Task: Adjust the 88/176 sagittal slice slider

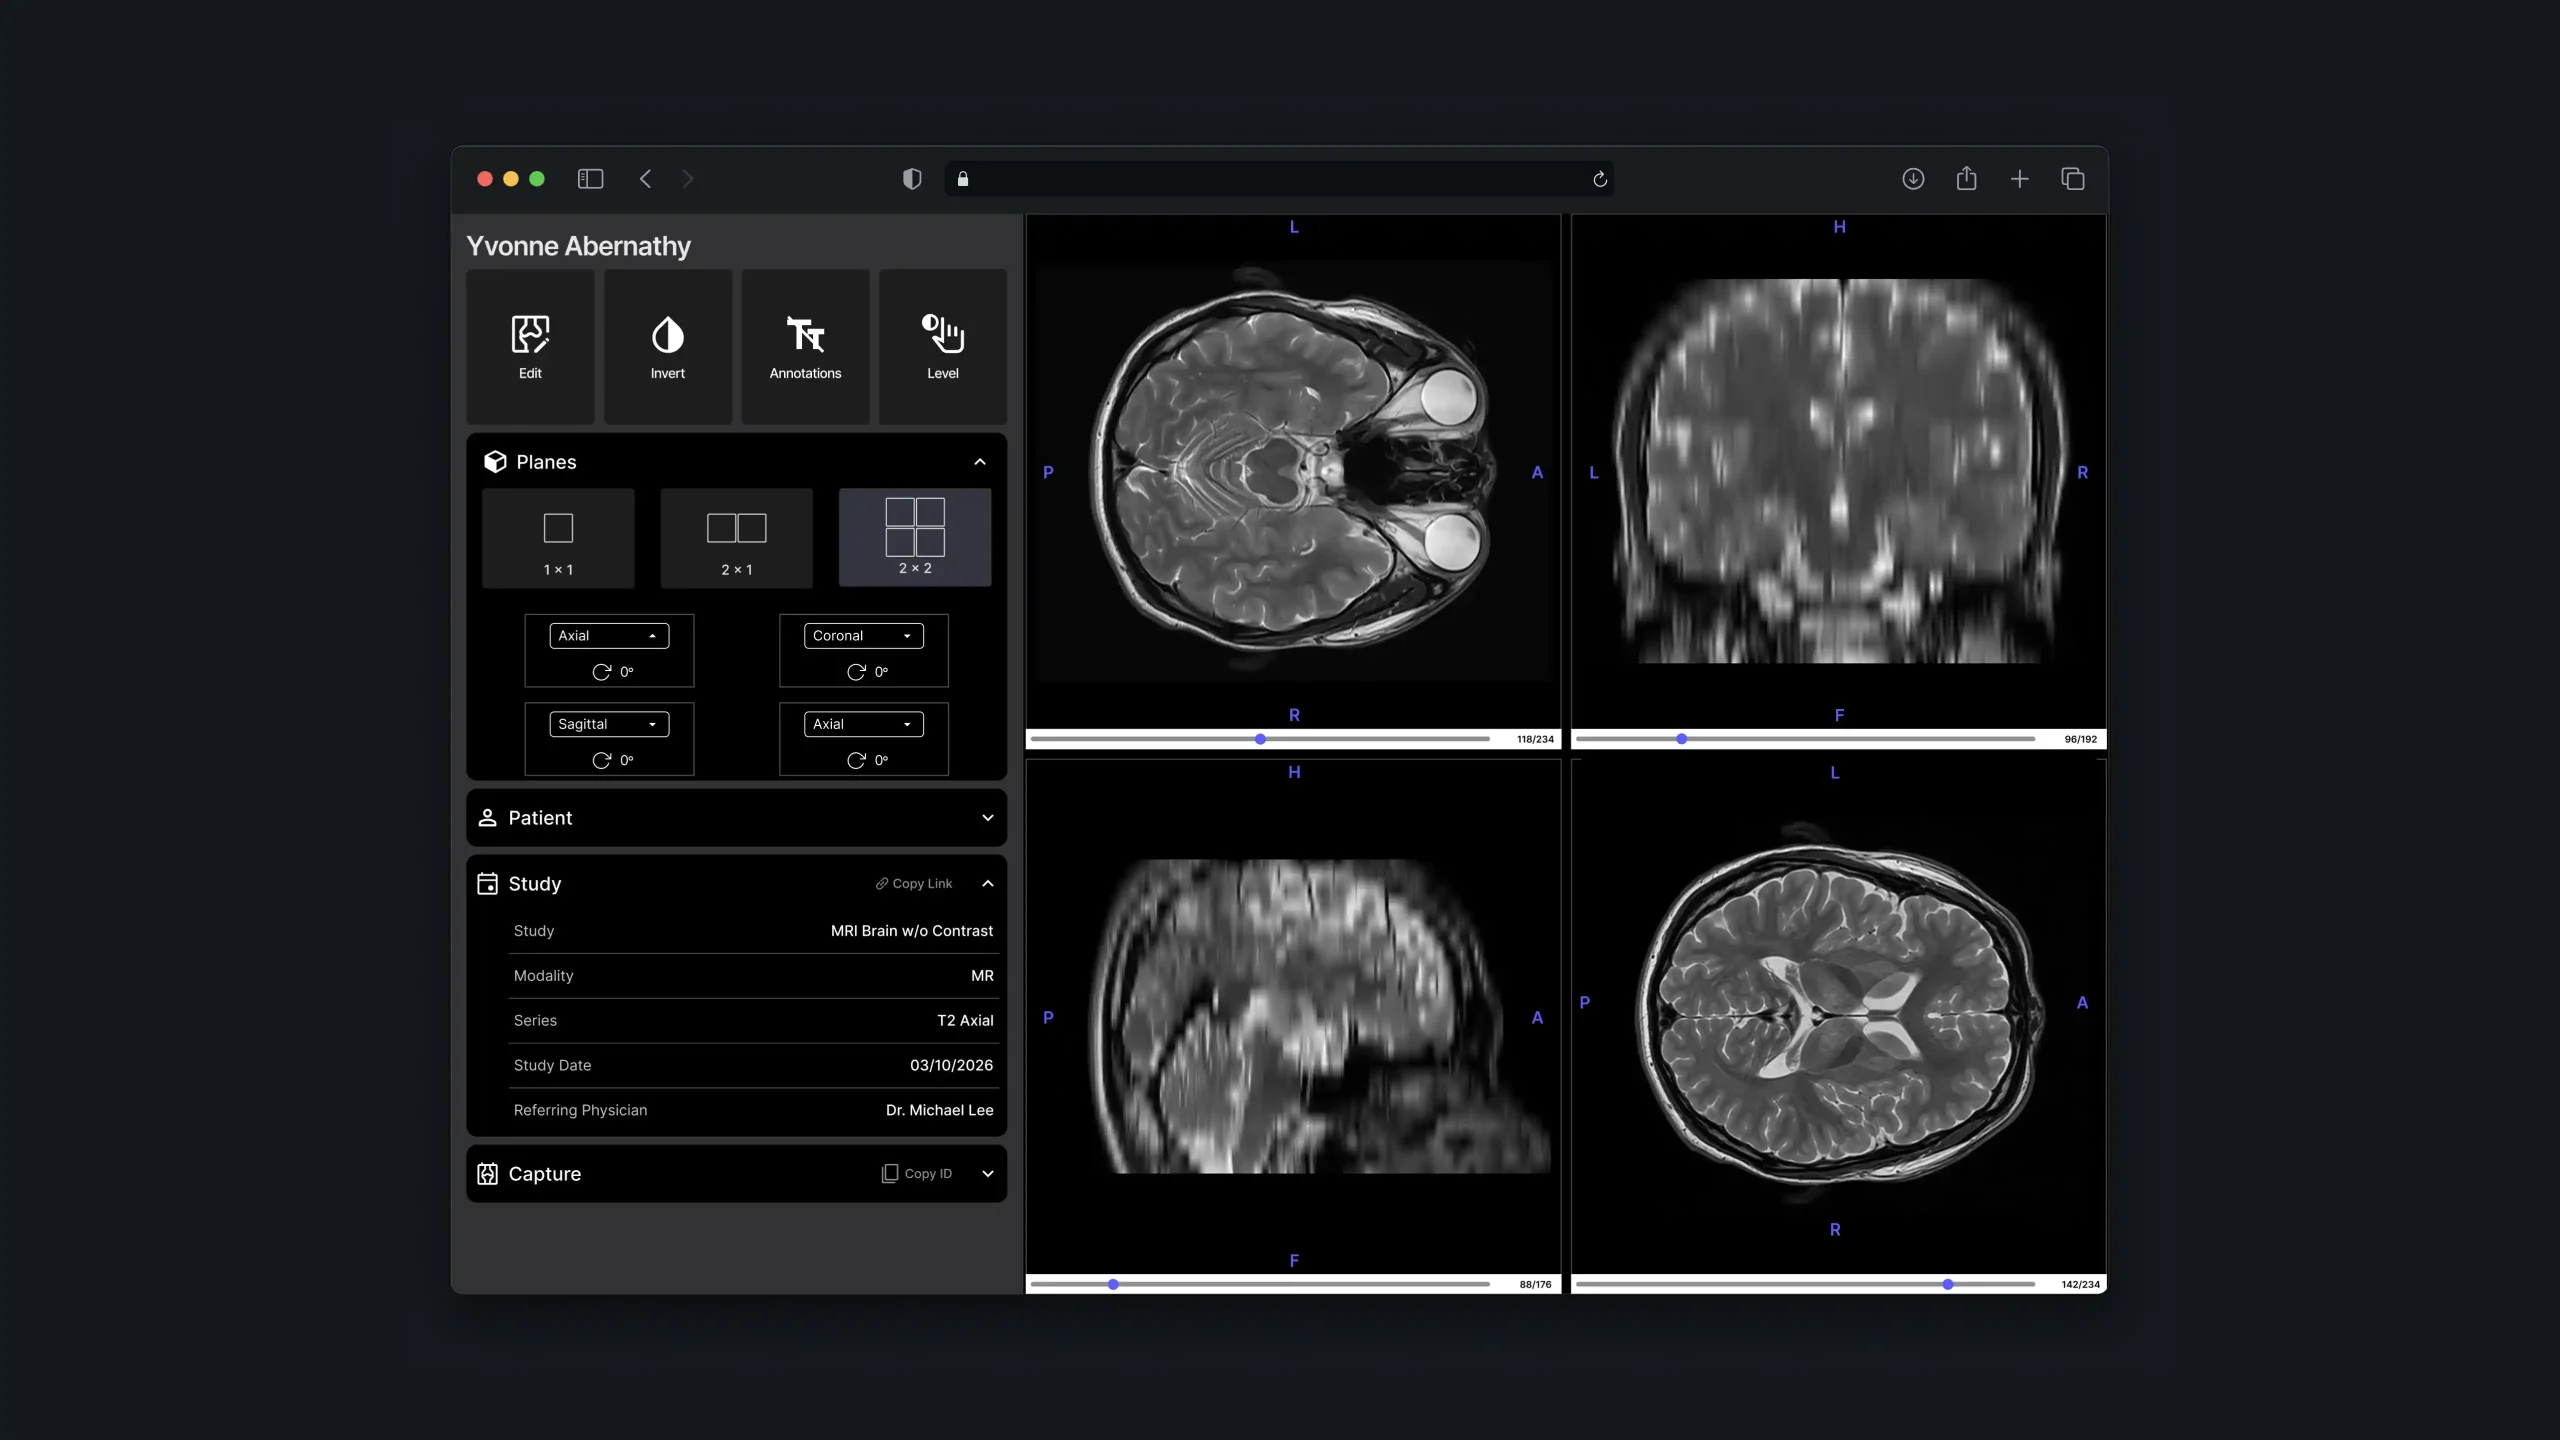Action: (x=1260, y=1284)
